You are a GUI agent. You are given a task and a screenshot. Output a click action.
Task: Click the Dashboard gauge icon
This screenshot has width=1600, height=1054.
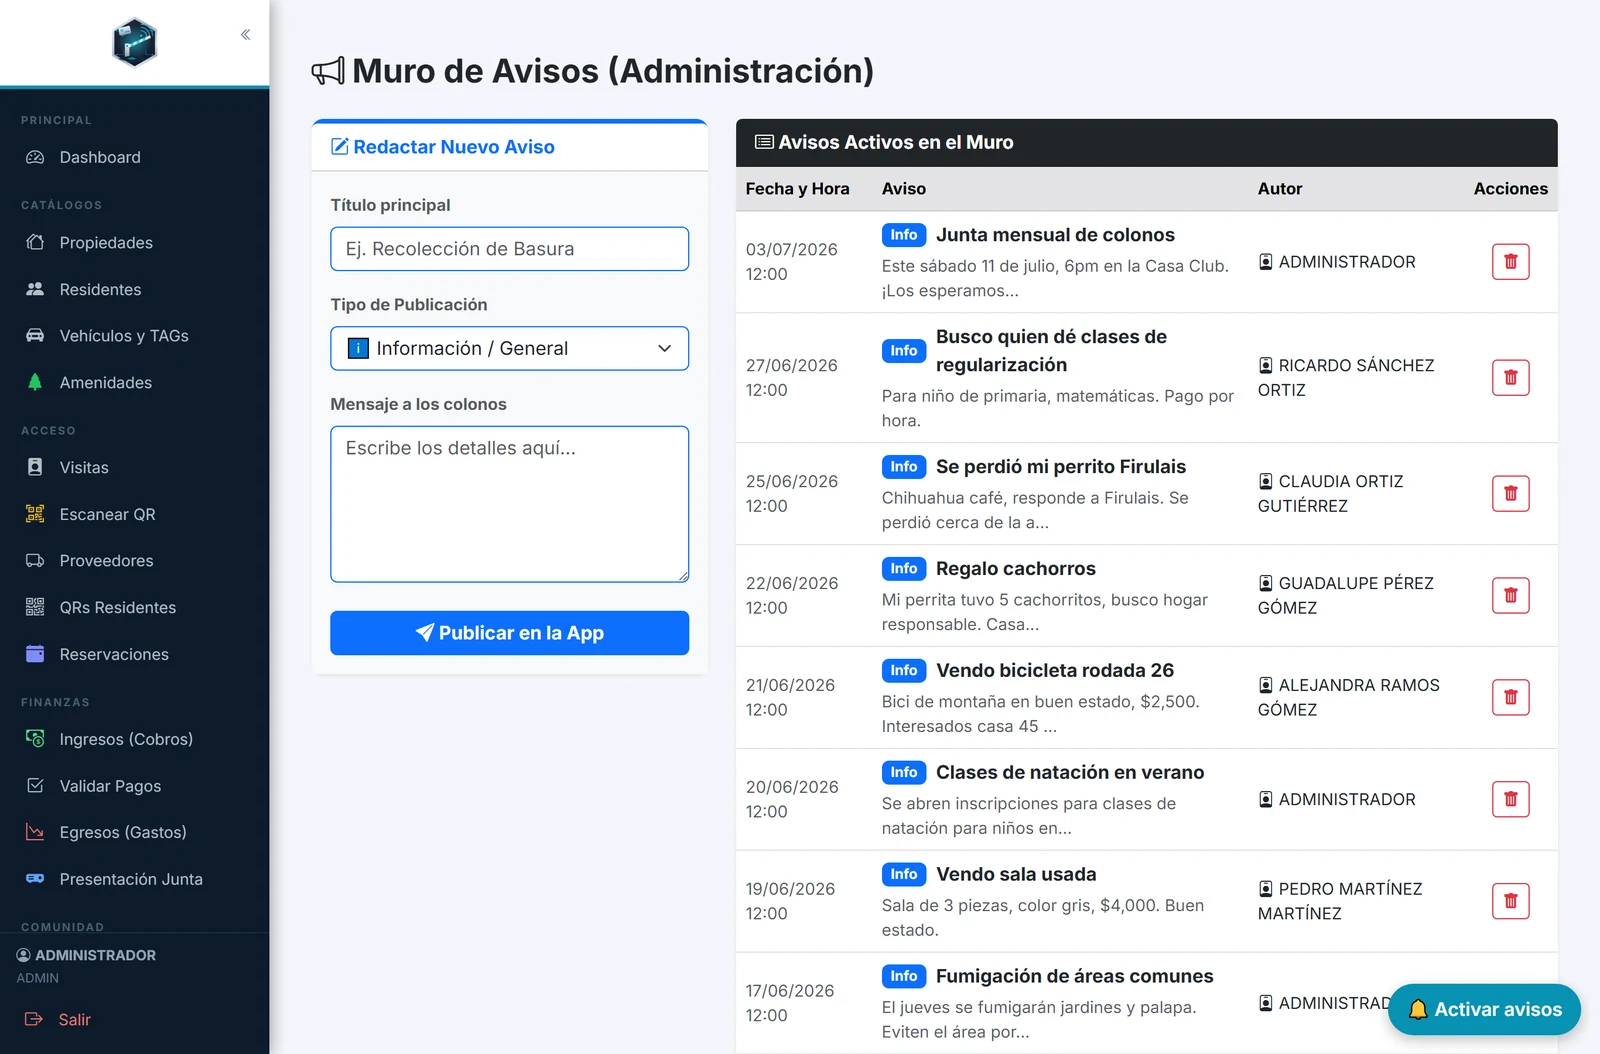tap(35, 157)
